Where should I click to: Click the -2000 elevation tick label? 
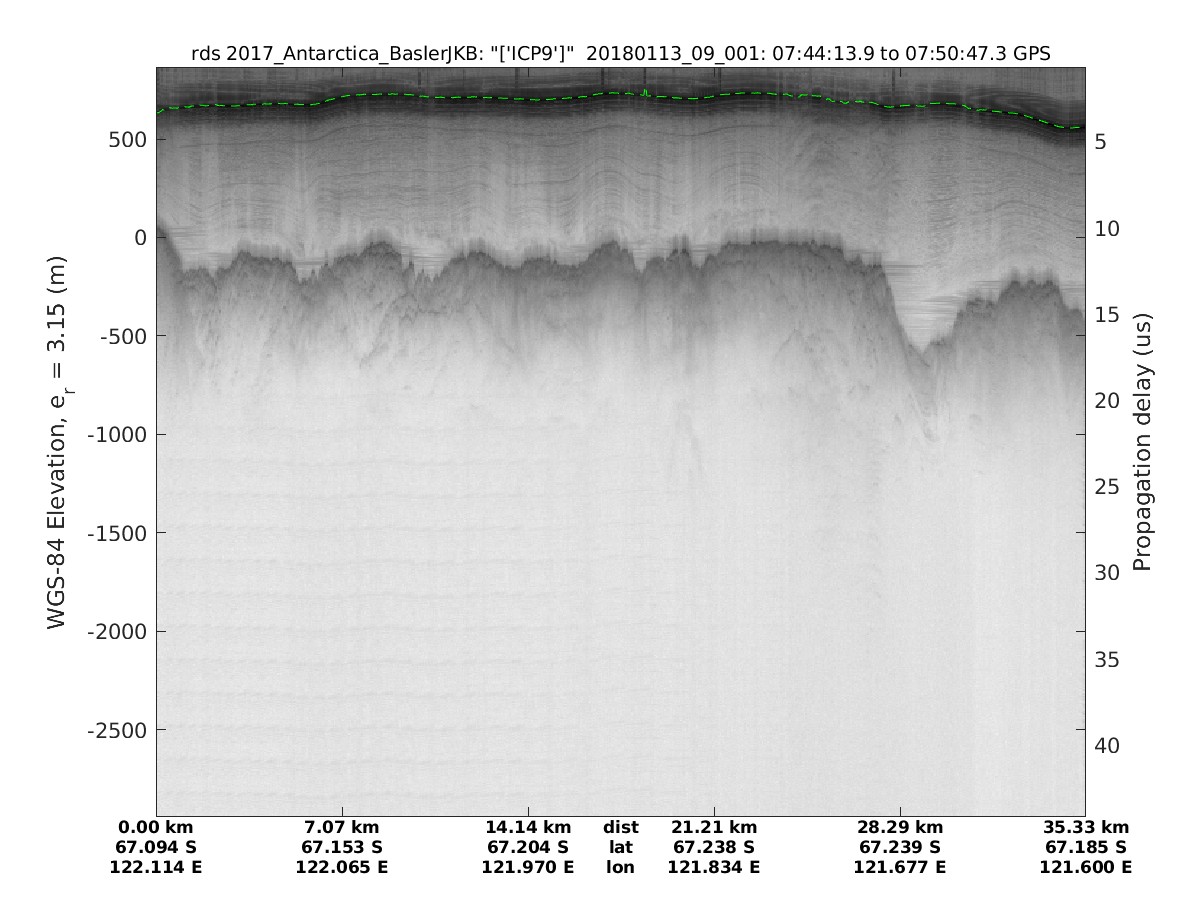tap(116, 631)
